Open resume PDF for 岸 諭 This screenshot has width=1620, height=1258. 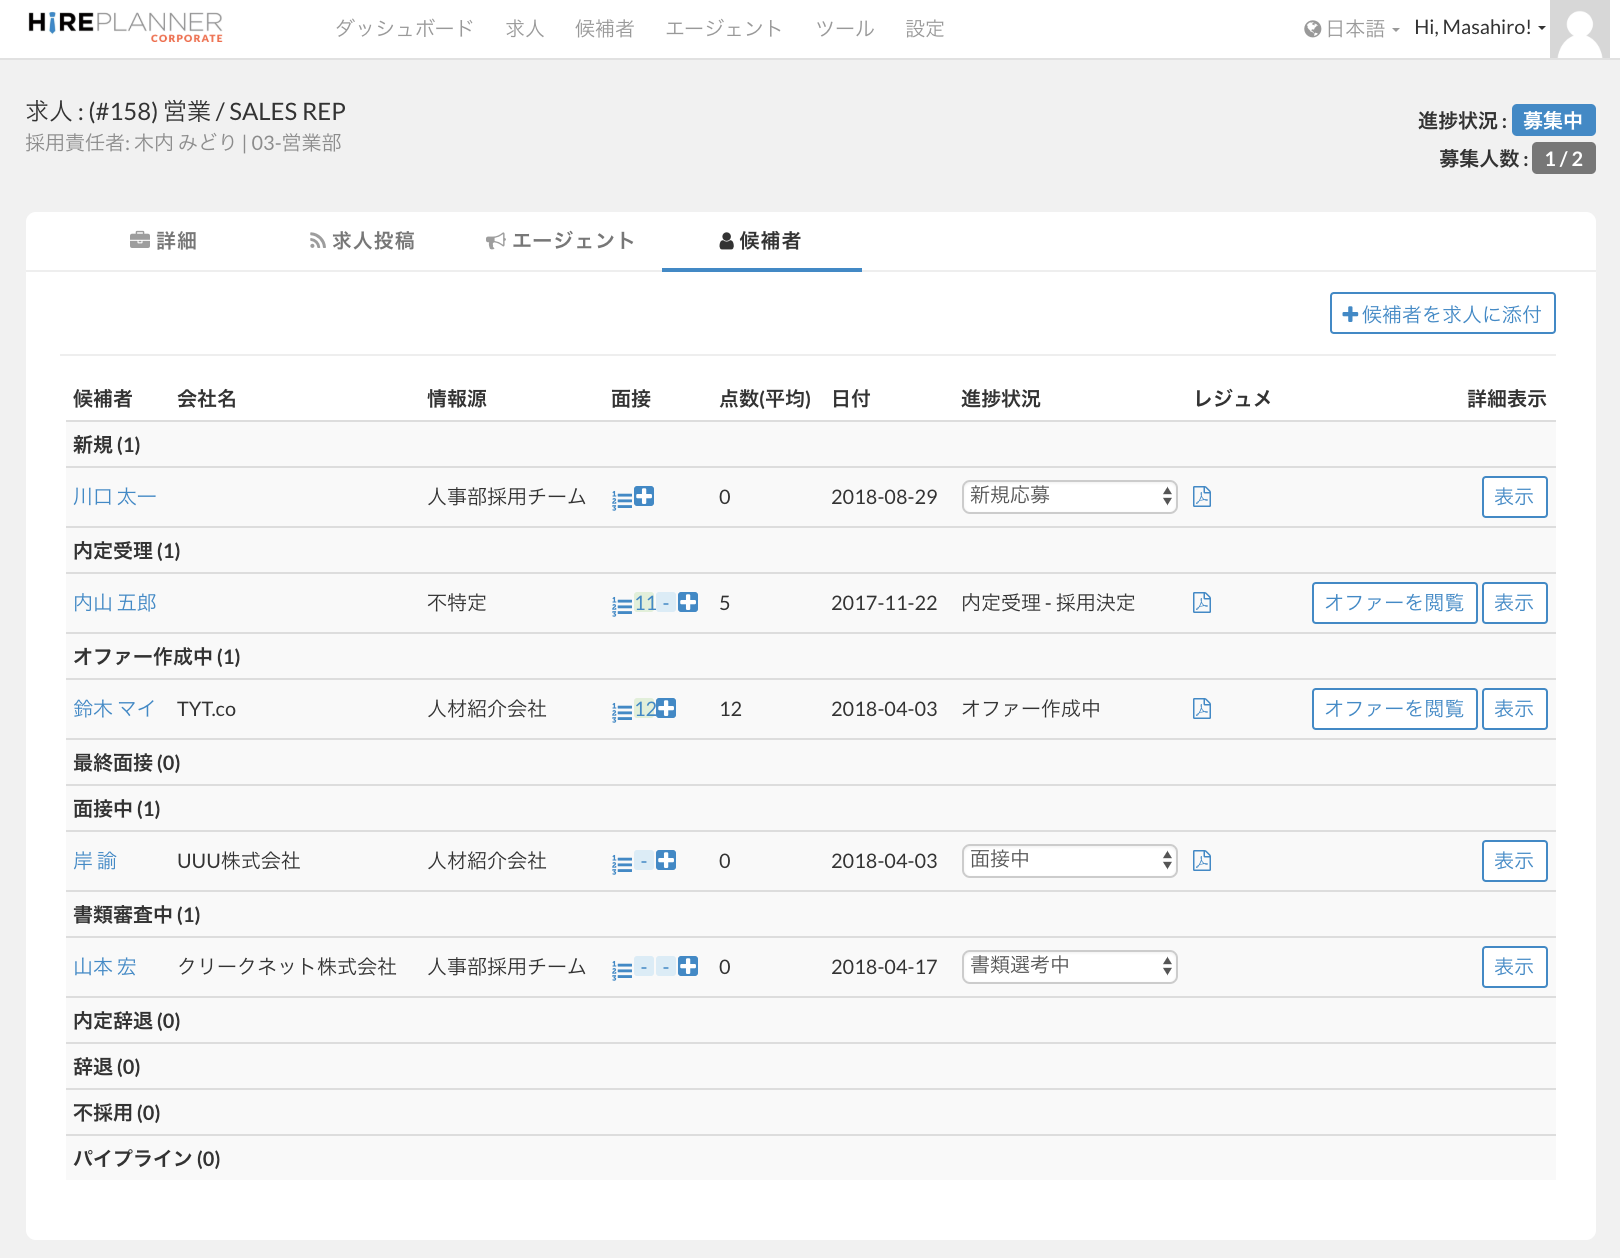click(x=1202, y=861)
